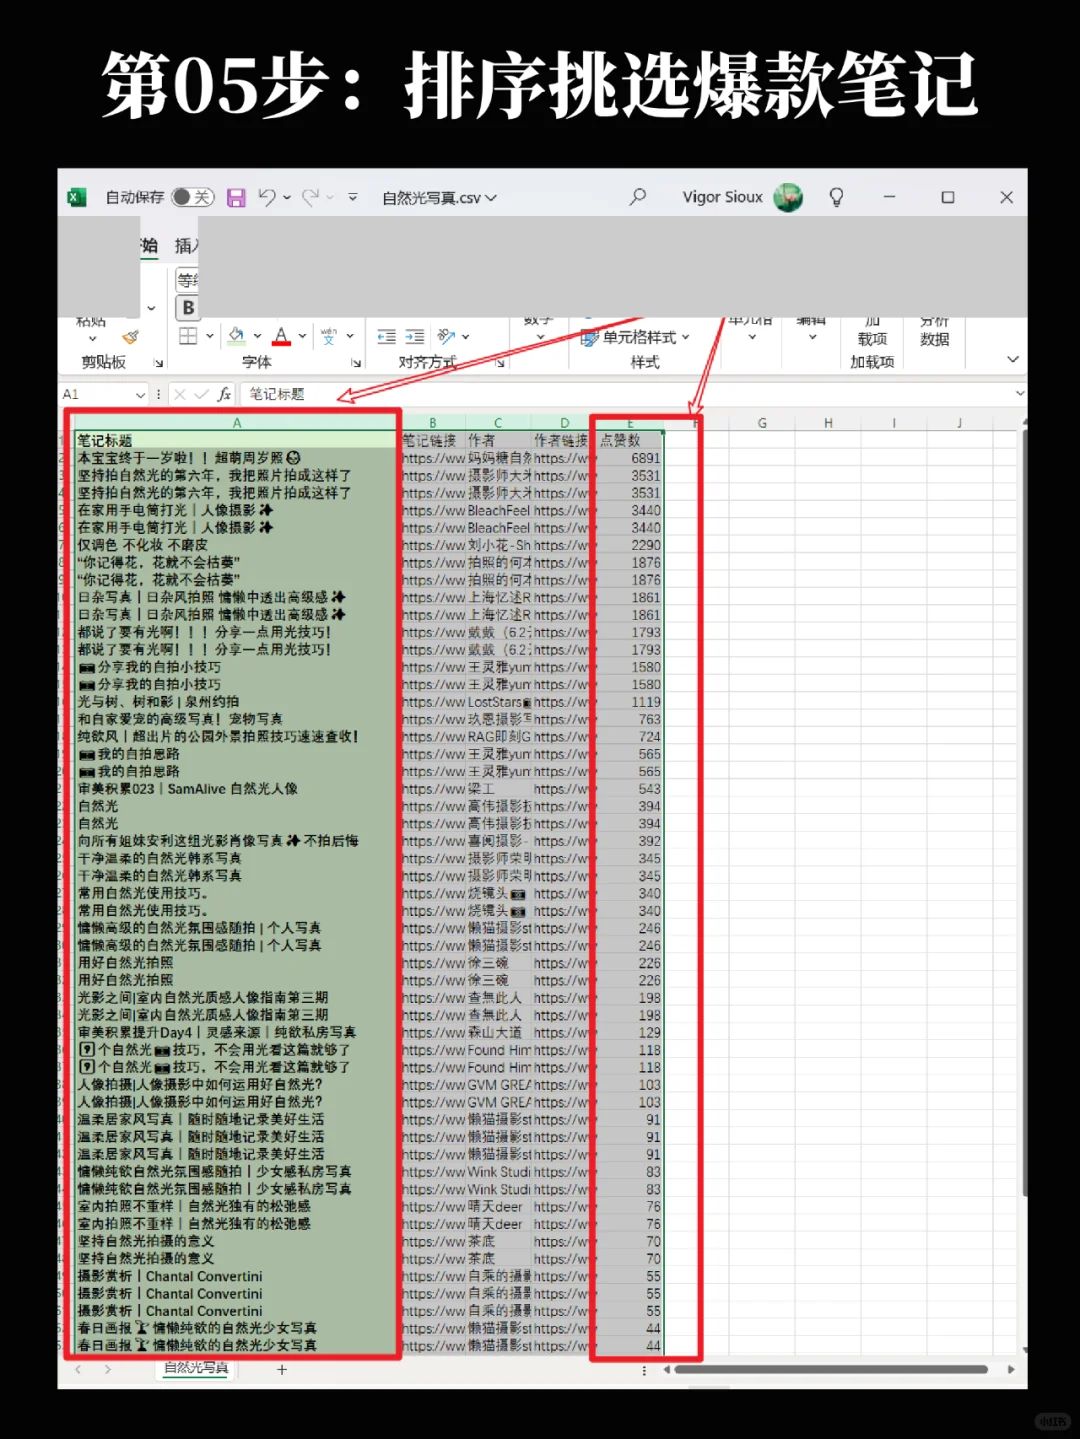Click the Insert Function fx icon
Viewport: 1080px width, 1439px height.
223,394
